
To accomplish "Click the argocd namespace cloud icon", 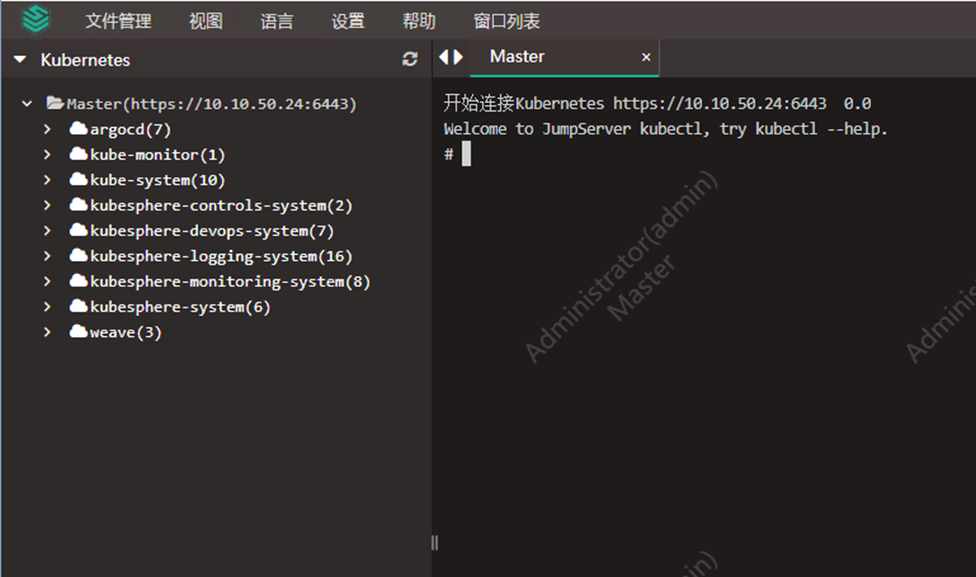I will (78, 129).
